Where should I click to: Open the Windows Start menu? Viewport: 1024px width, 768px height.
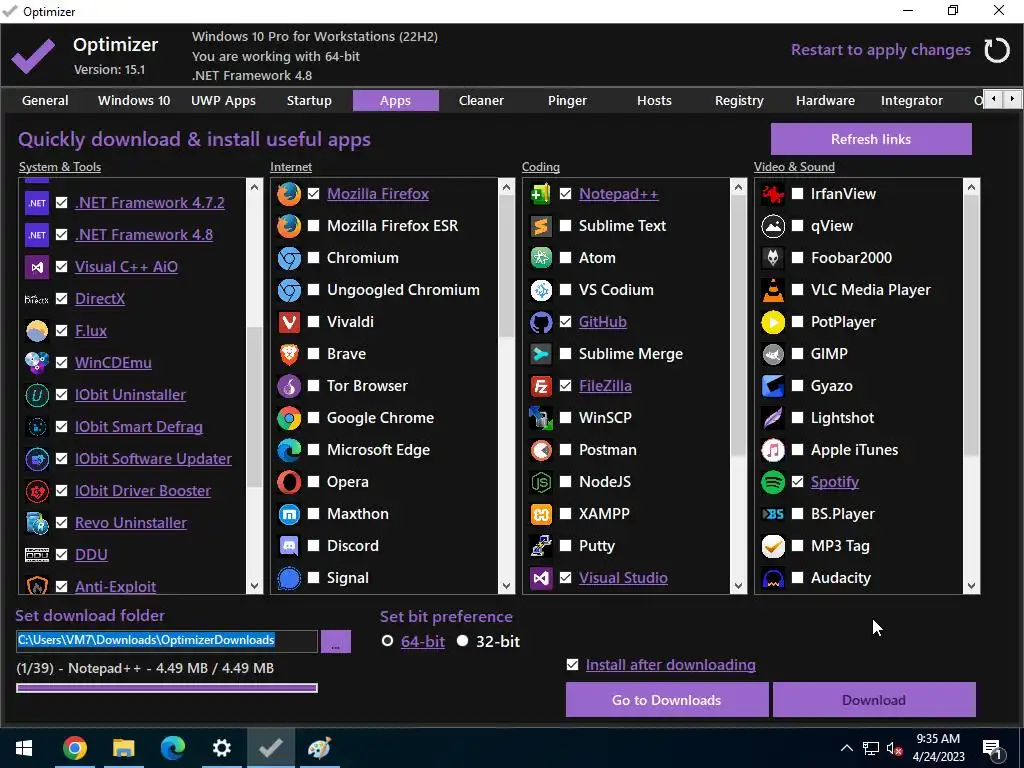point(24,748)
